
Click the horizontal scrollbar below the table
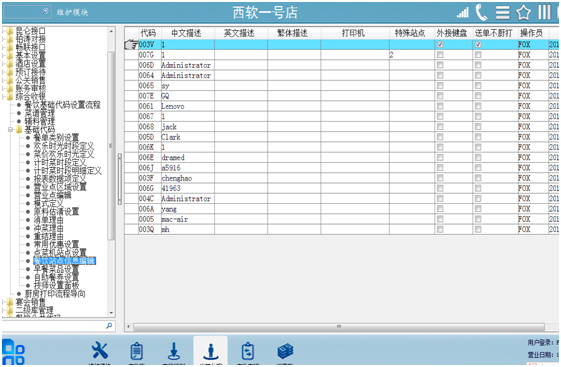click(338, 327)
